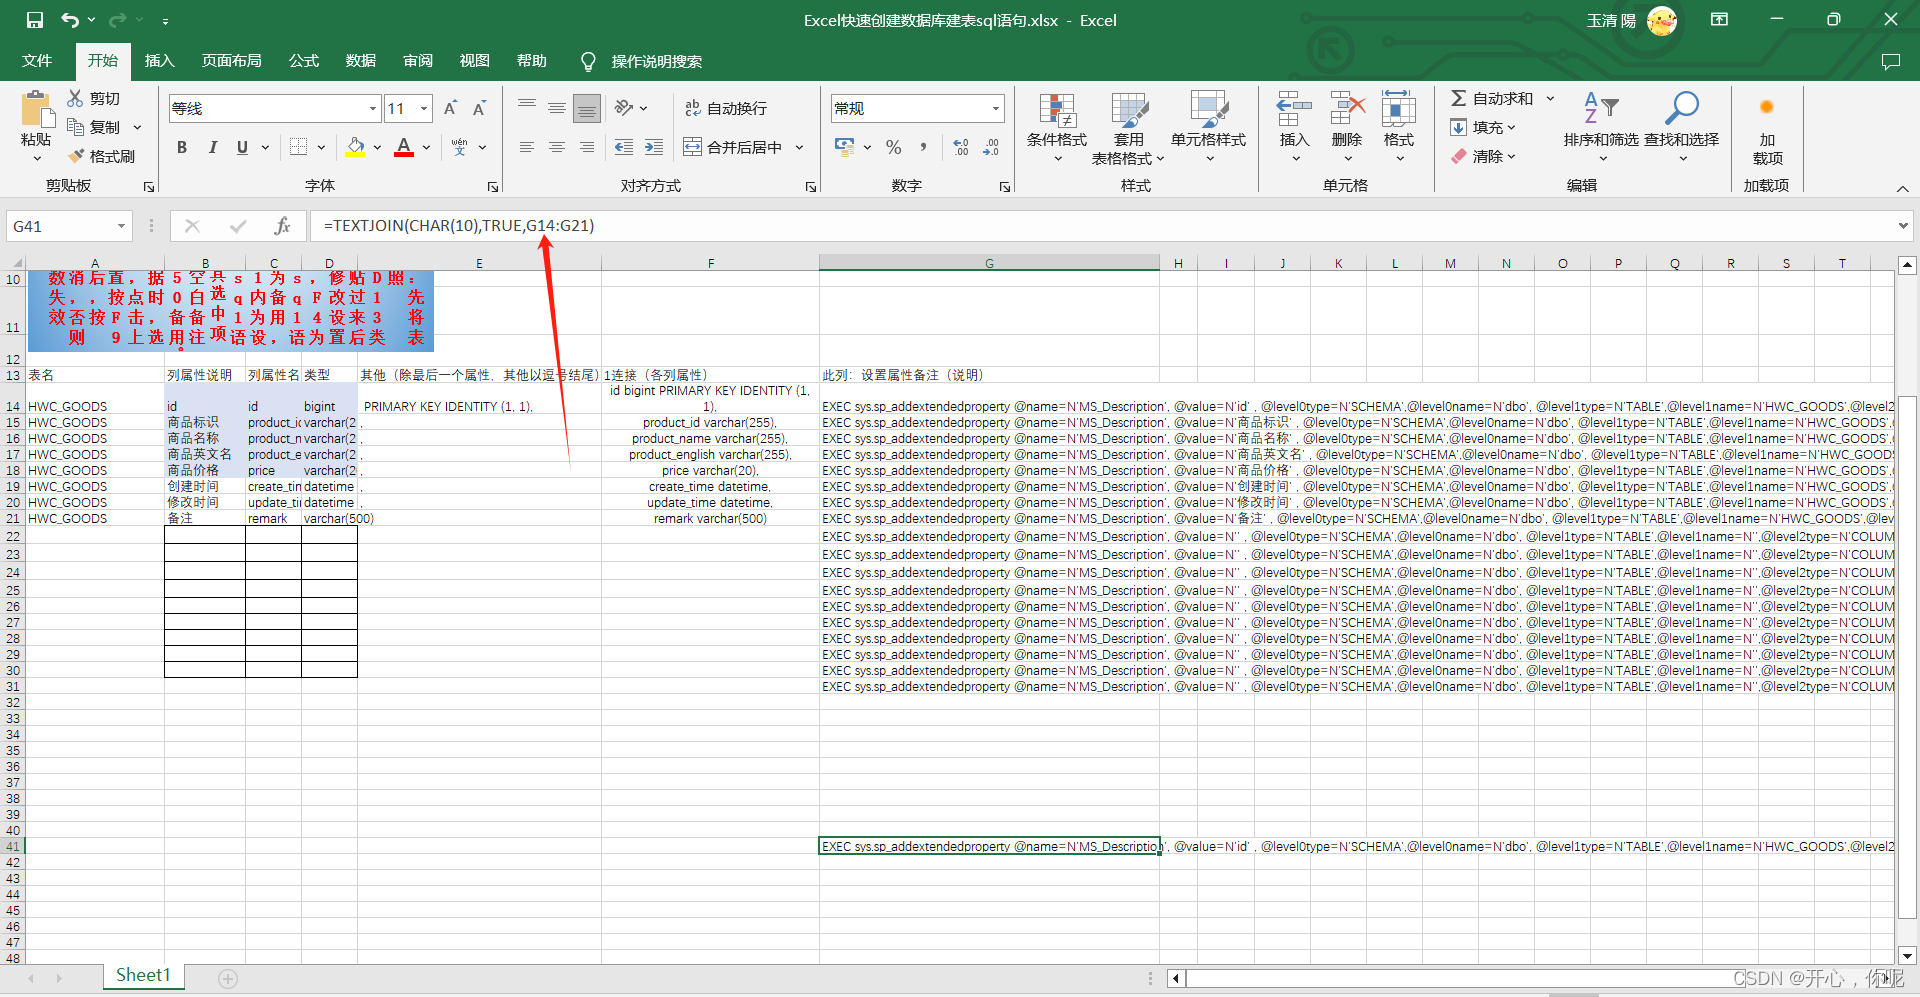Image resolution: width=1920 pixels, height=997 pixels.
Task: Click in the formula bar input
Action: click(1100, 226)
